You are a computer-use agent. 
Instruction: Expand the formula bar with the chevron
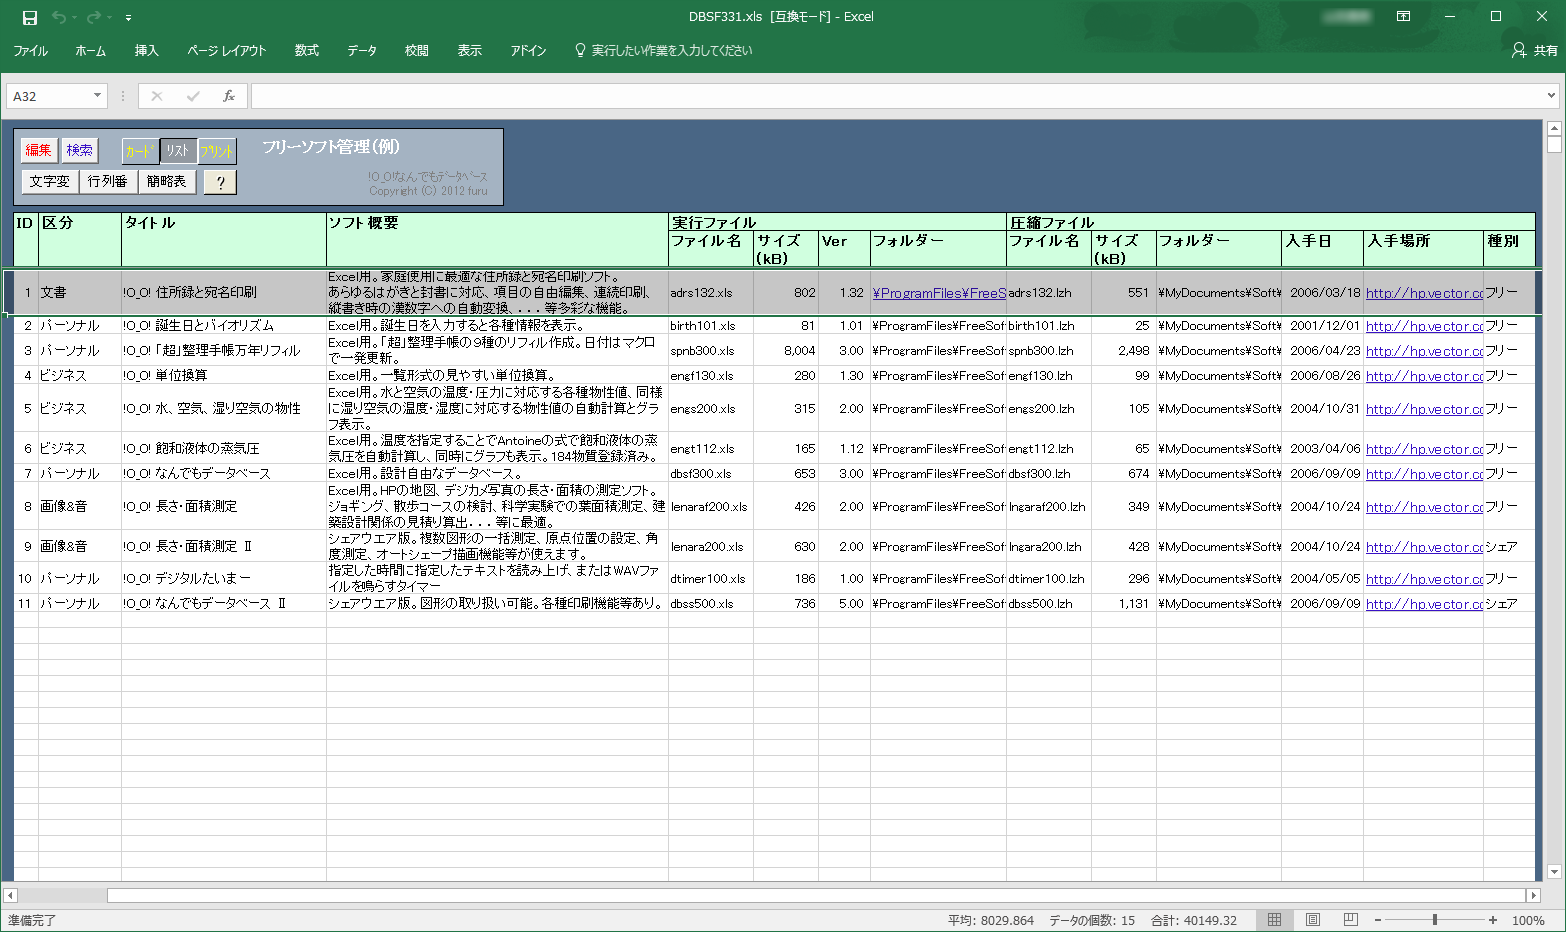(1551, 96)
